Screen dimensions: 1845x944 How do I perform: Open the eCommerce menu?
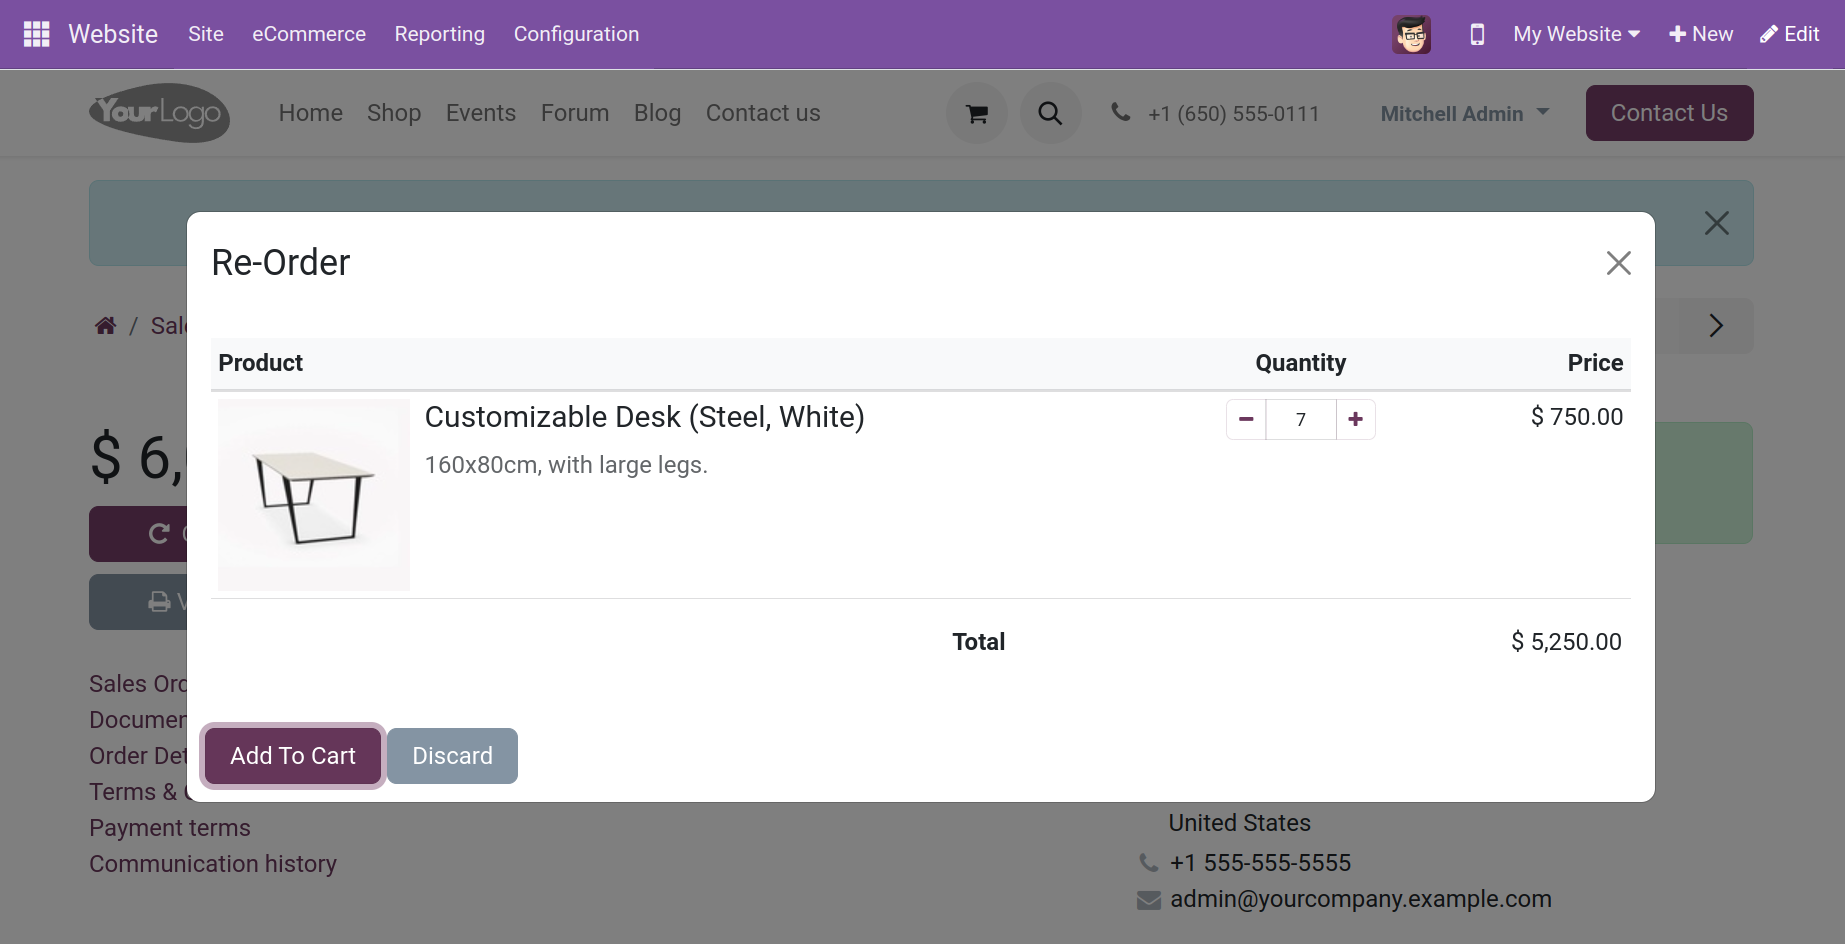[309, 34]
